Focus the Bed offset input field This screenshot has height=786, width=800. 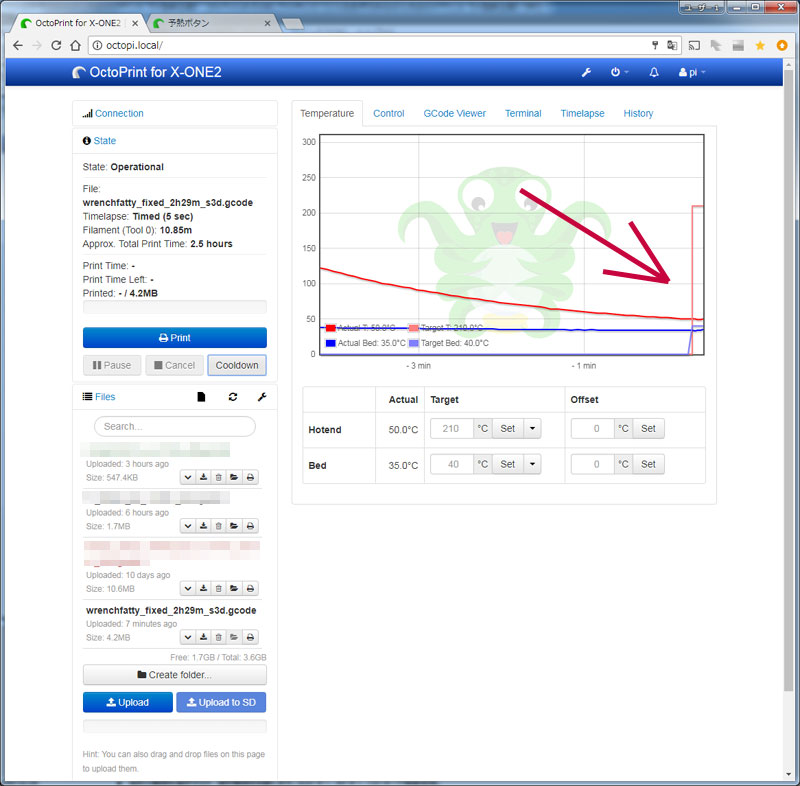(x=592, y=464)
